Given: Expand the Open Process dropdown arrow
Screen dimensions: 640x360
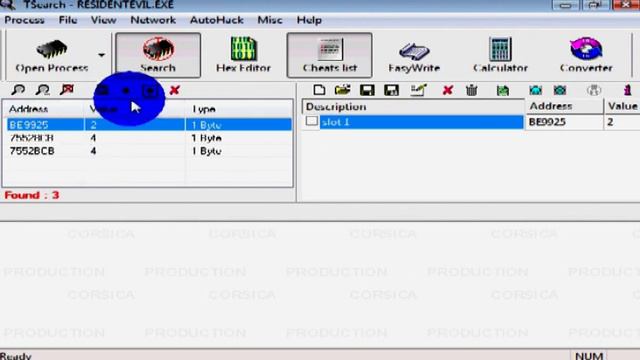Looking at the screenshot, I should point(101,55).
